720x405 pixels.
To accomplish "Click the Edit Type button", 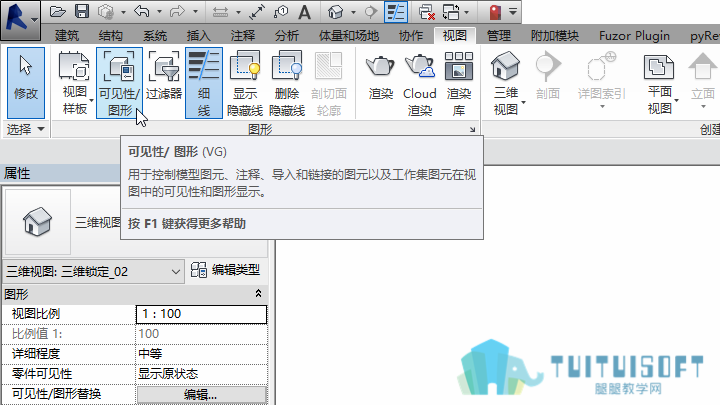I will (225, 270).
